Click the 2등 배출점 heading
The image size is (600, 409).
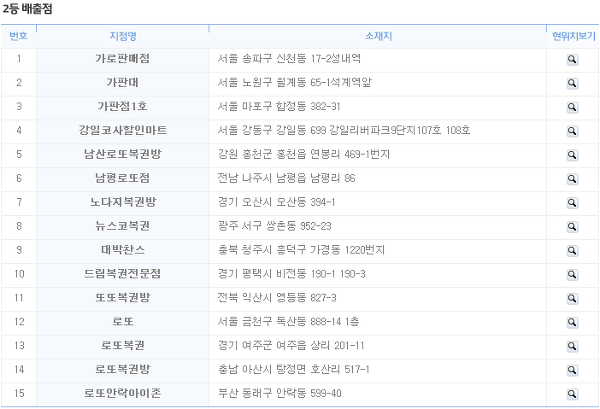27,9
